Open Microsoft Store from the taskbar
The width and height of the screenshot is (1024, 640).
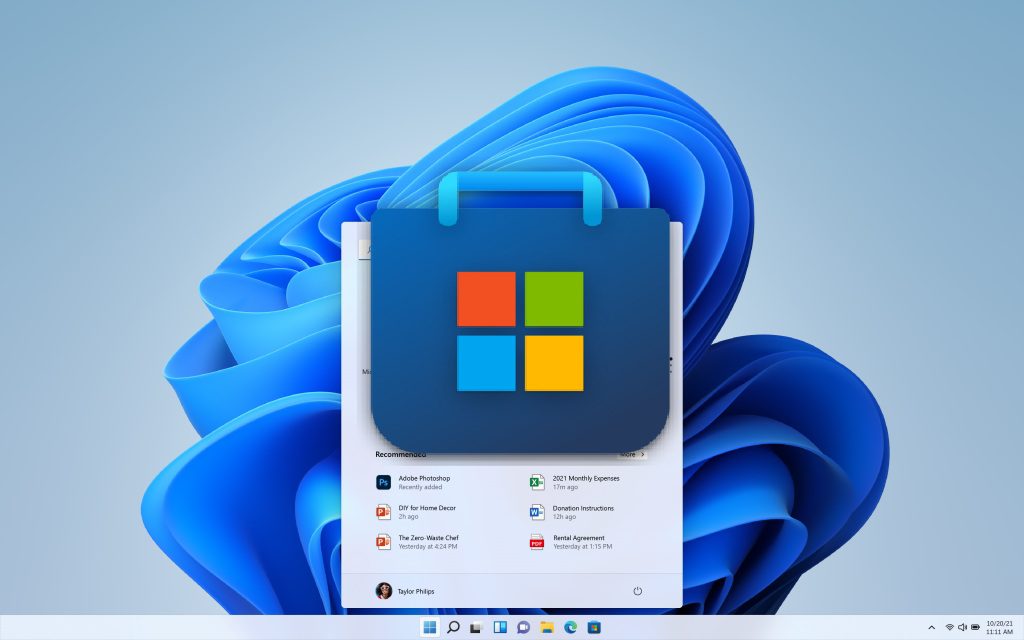pos(594,628)
